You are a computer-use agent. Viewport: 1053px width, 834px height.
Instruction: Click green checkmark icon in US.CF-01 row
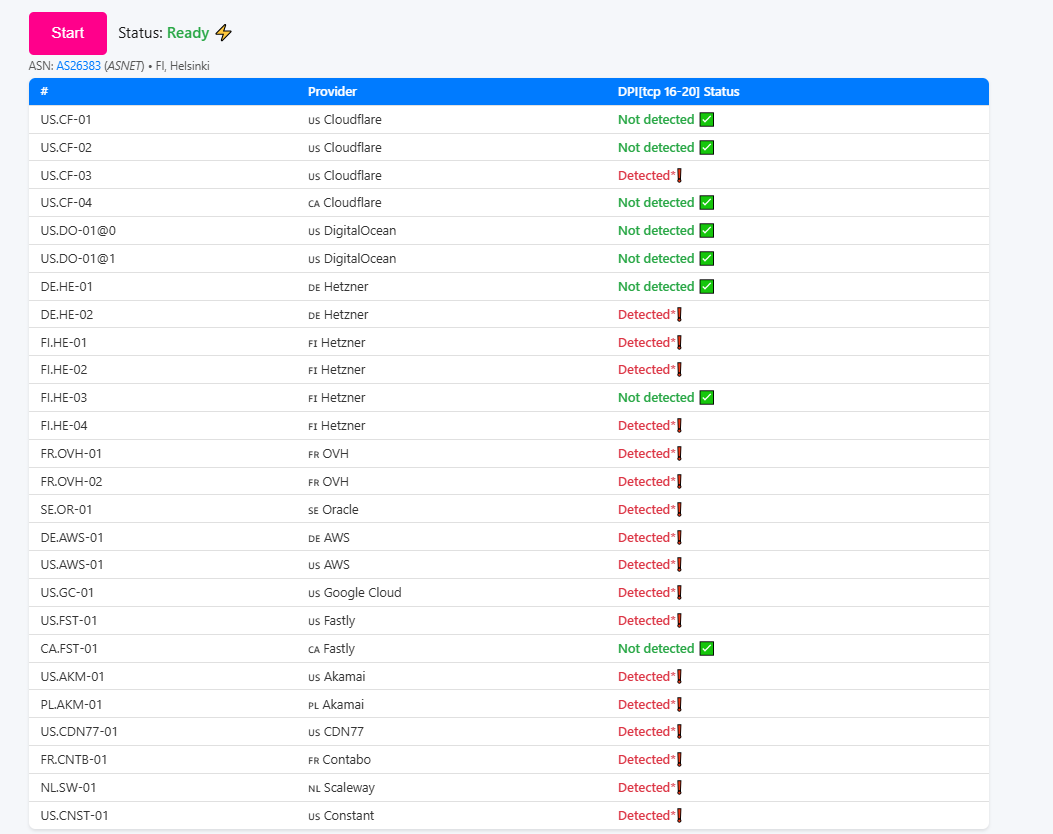[706, 120]
